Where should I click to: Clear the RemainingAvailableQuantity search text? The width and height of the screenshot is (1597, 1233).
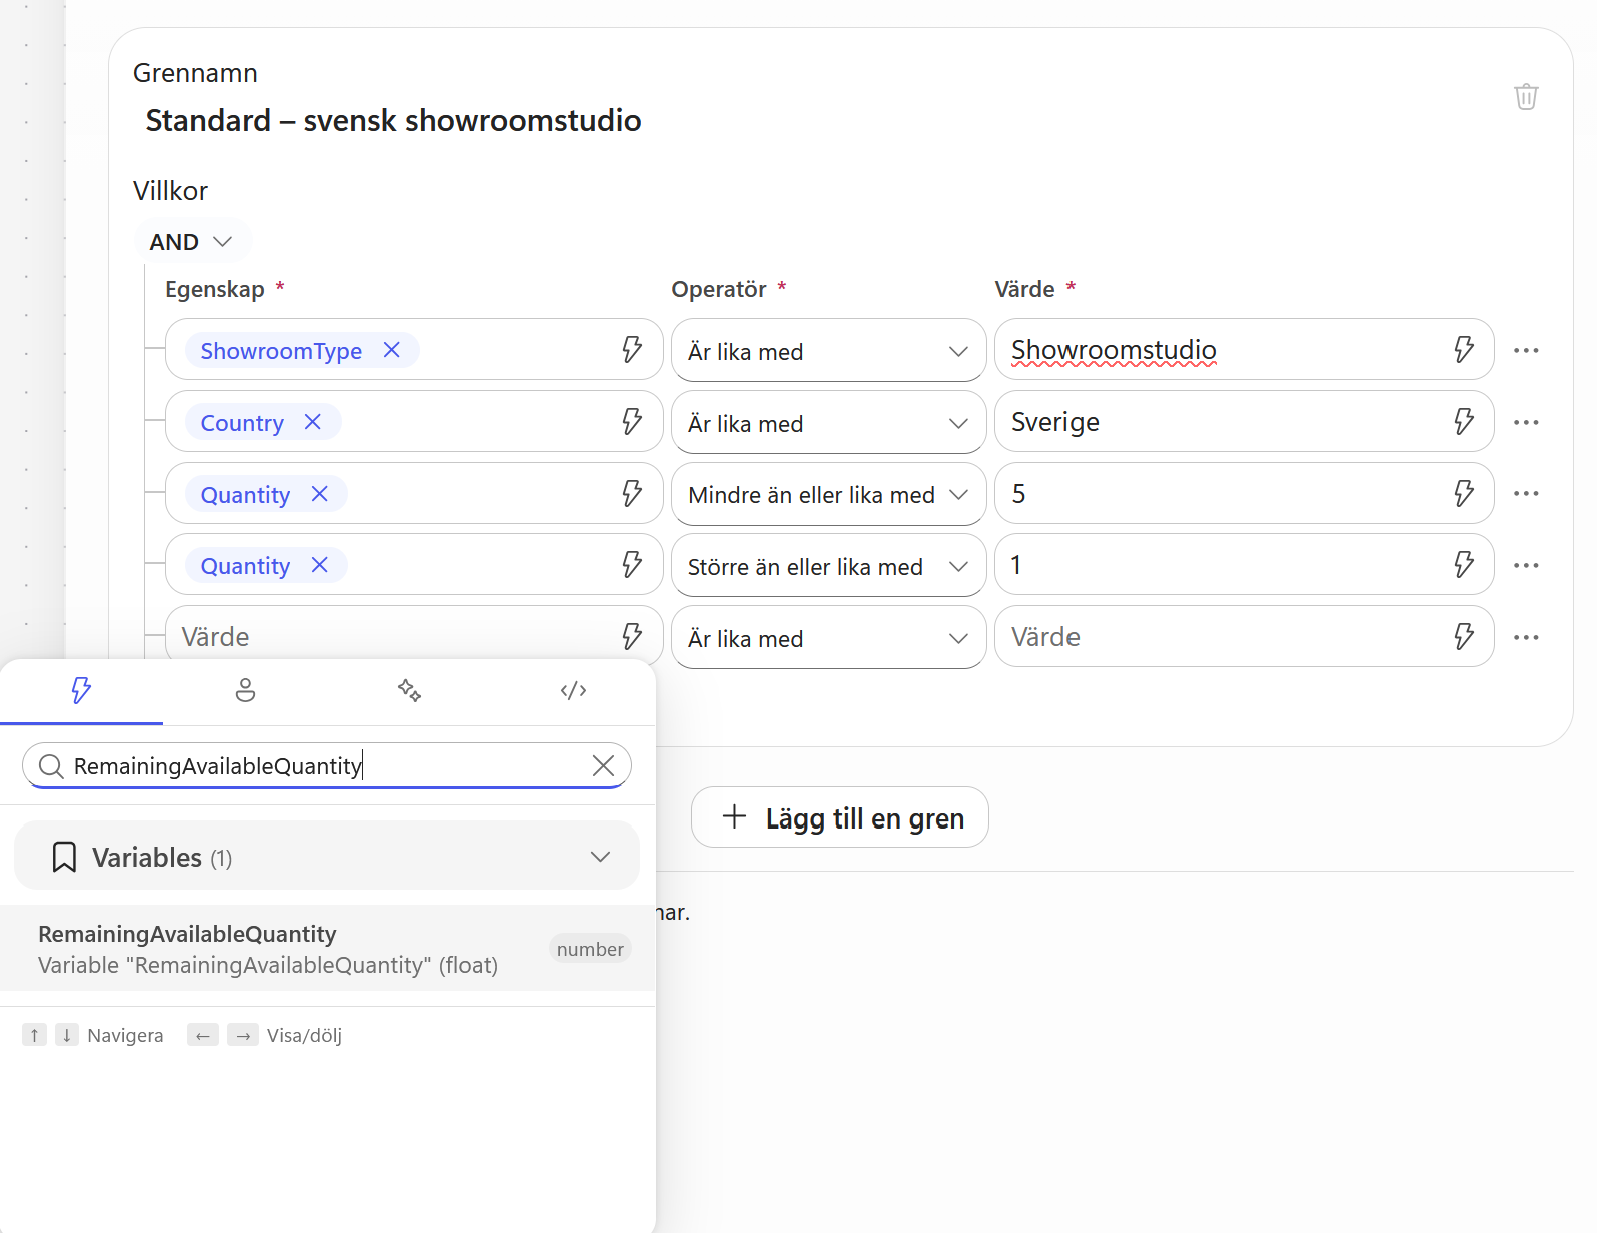click(603, 766)
